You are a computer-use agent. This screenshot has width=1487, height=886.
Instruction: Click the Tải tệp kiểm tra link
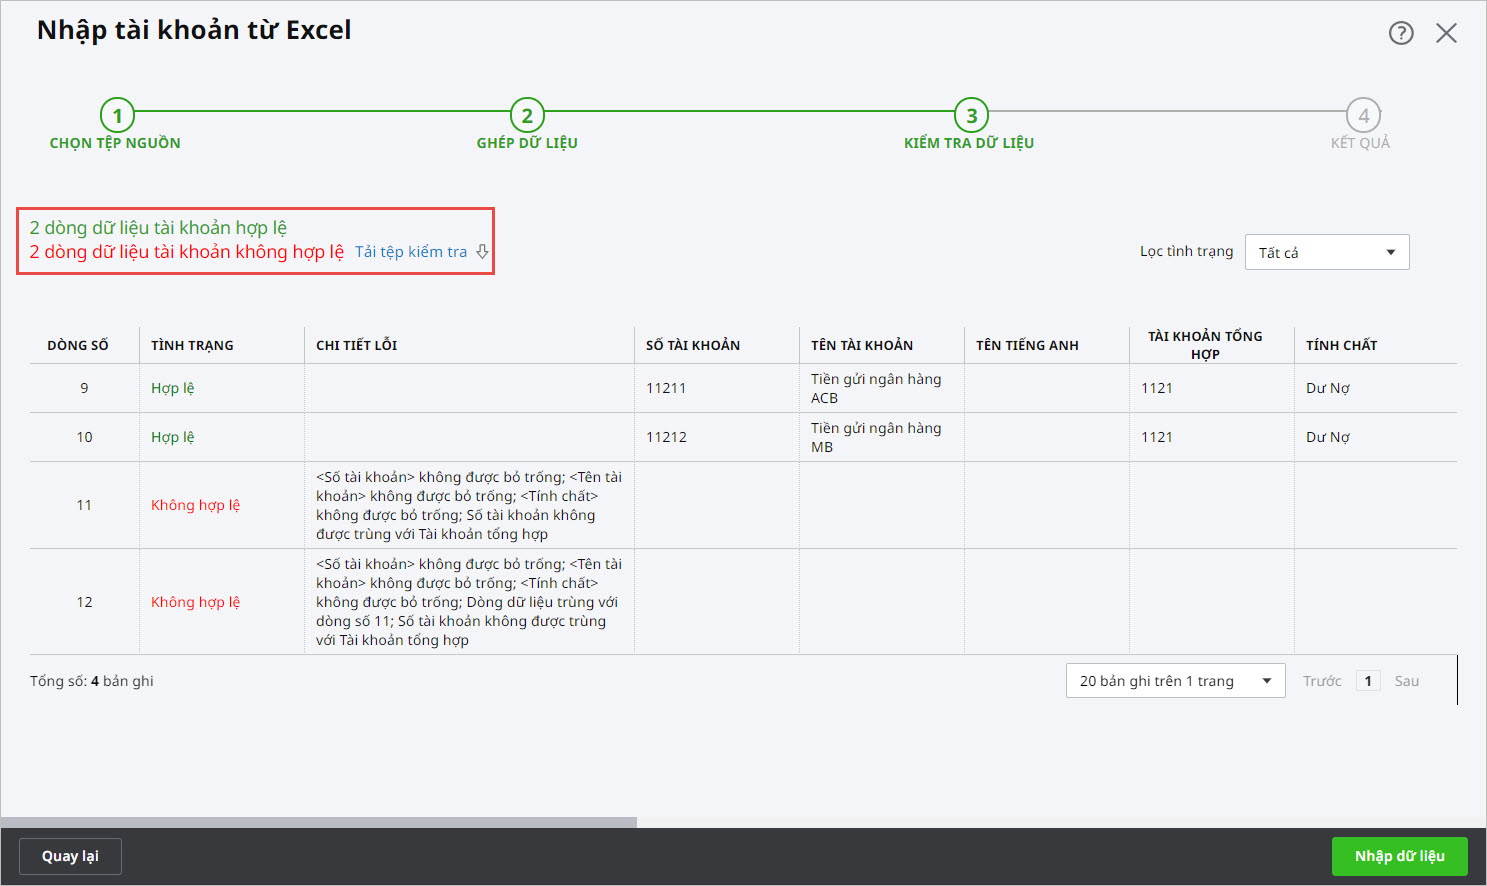411,252
